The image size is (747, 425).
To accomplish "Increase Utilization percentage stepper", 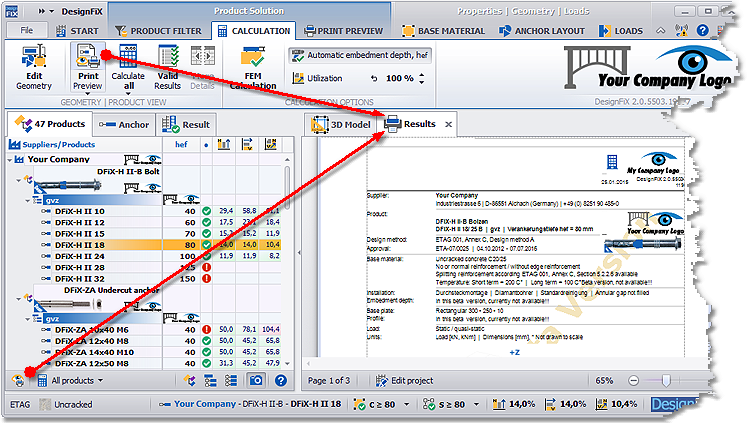I will tap(422, 75).
